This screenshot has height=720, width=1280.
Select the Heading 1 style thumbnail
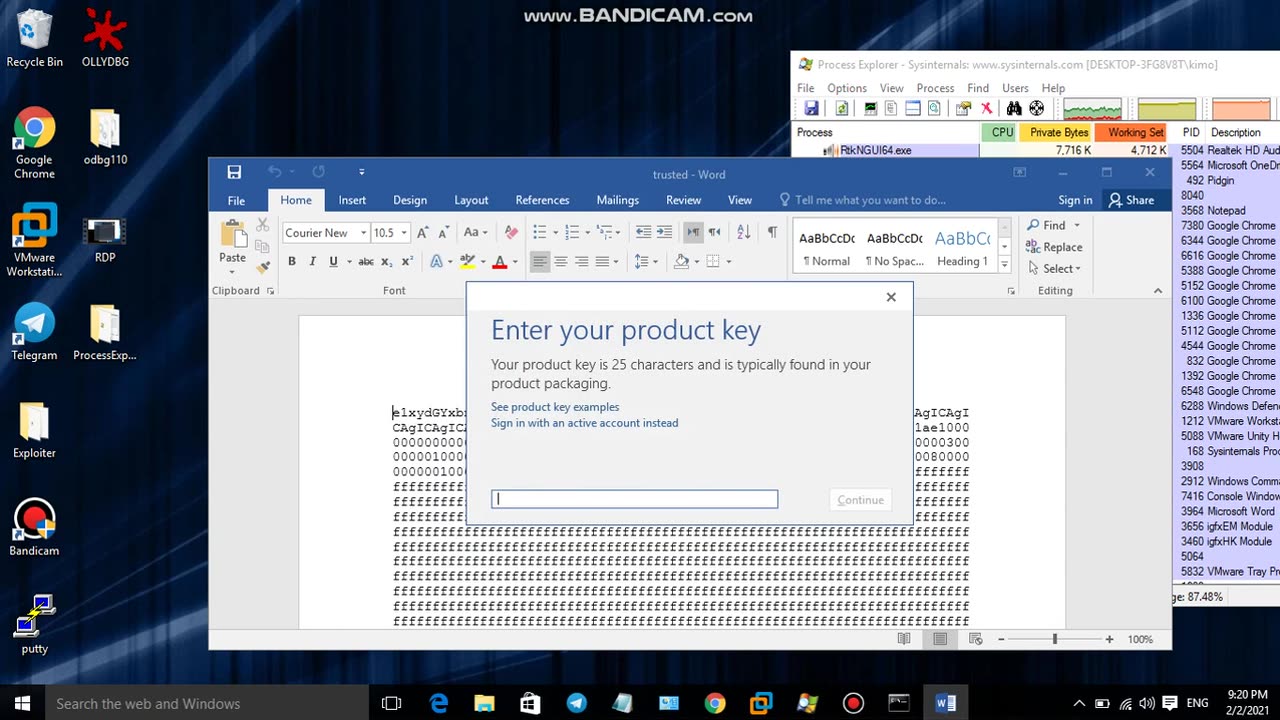point(962,248)
